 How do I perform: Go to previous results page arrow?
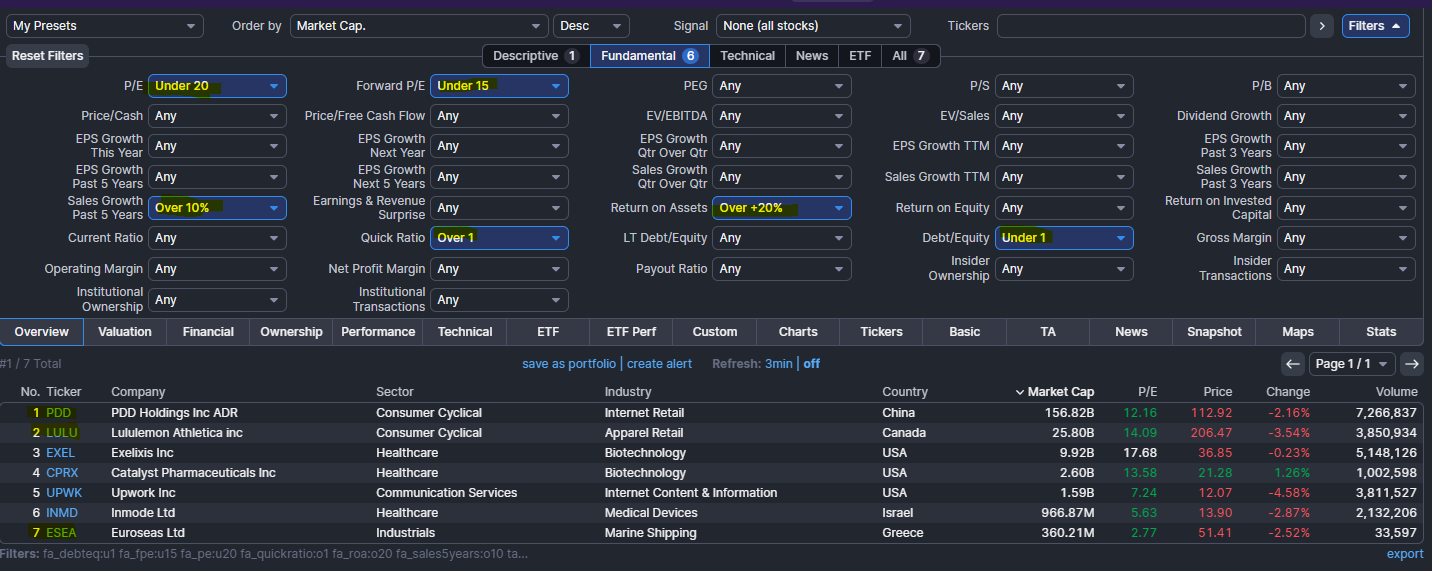point(1293,364)
